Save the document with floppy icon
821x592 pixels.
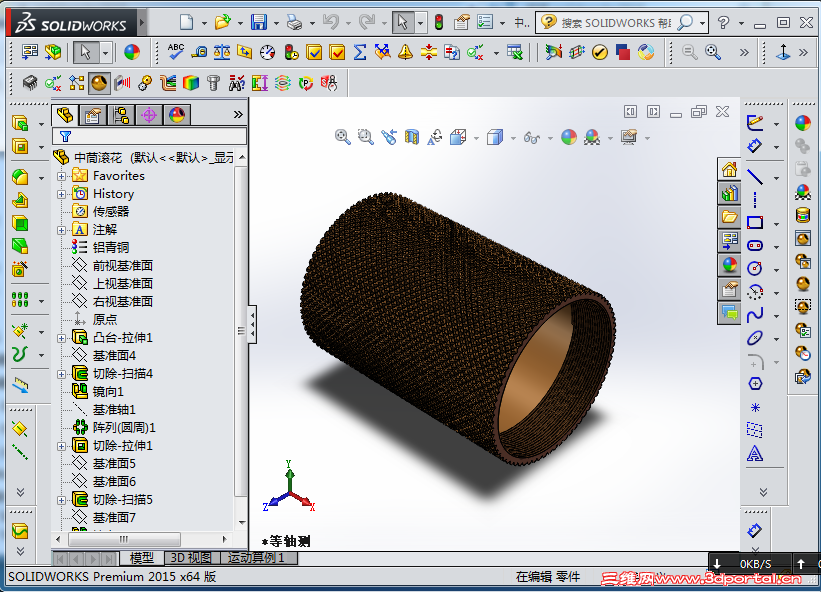[x=259, y=22]
